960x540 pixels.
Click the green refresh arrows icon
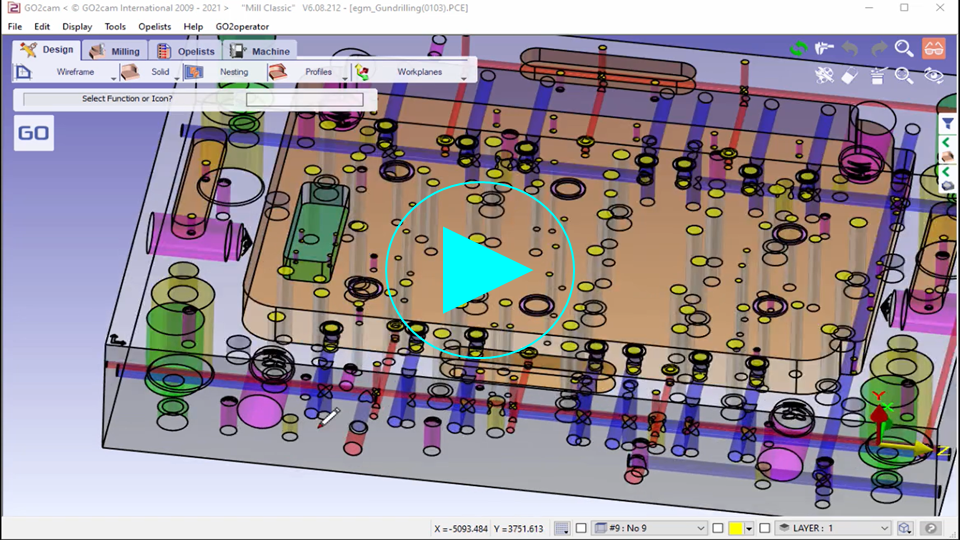(x=798, y=48)
